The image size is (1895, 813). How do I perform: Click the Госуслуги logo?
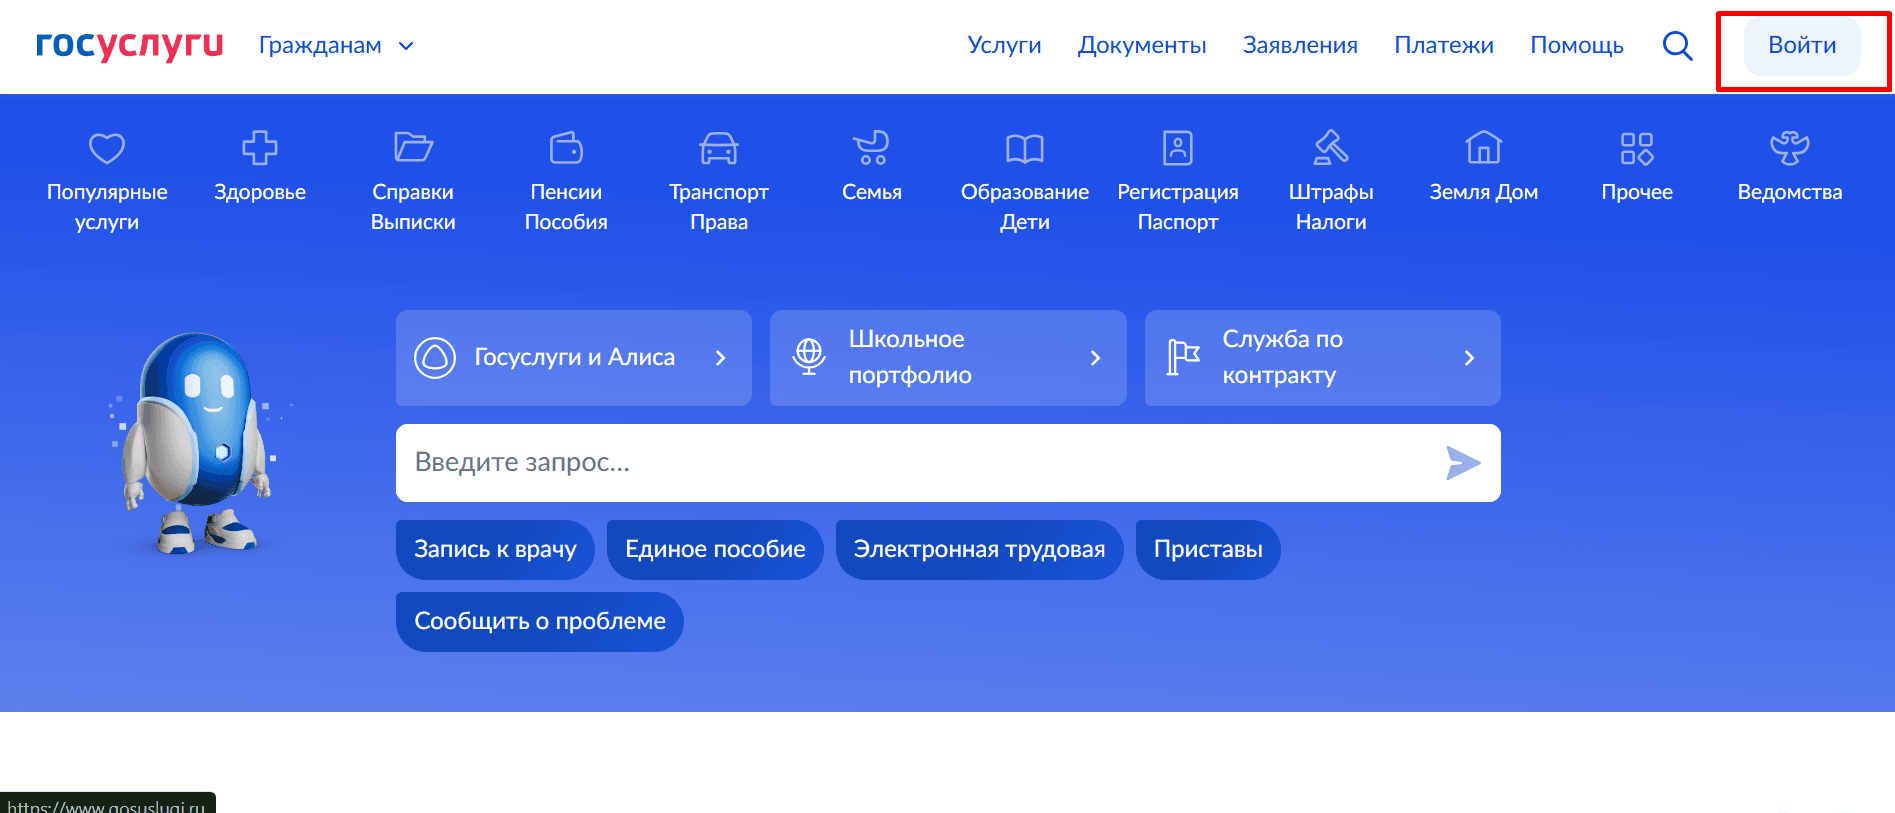pos(130,45)
